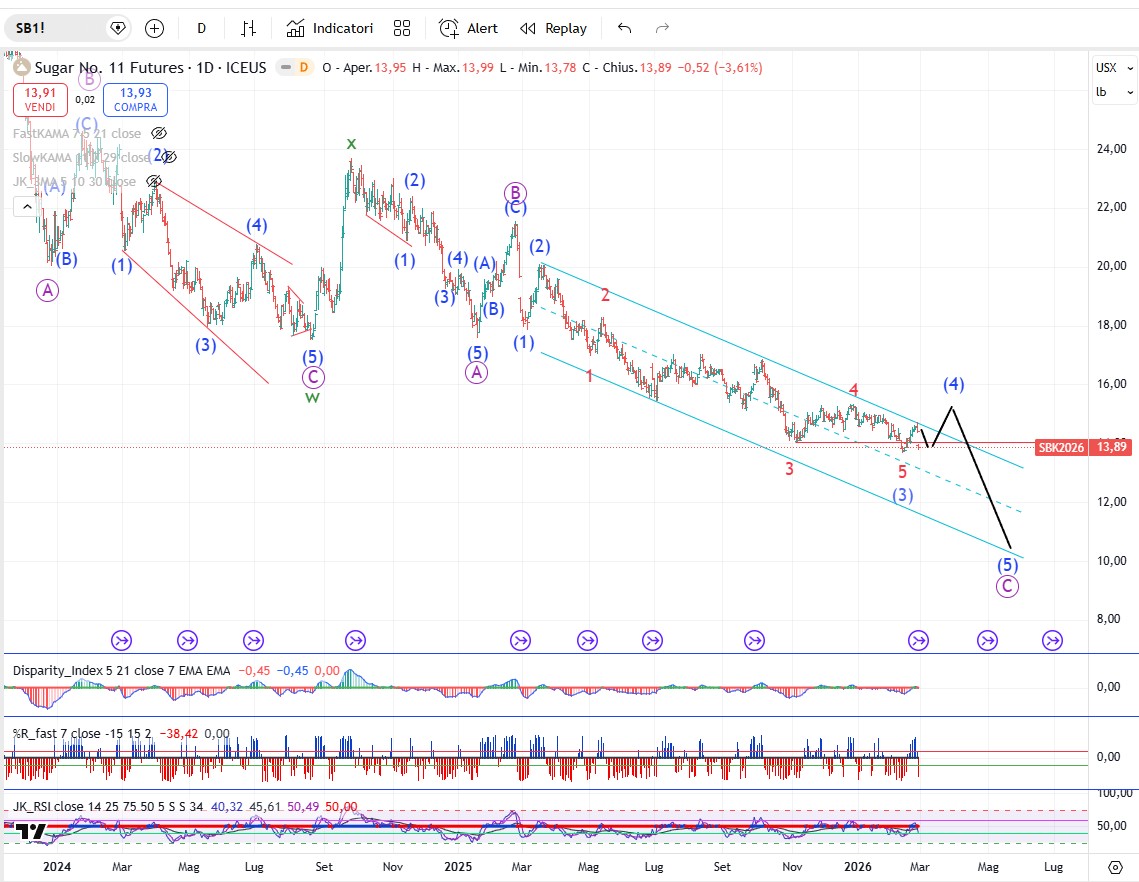Open the compare or add symbol button
The height and width of the screenshot is (882, 1139).
(154, 28)
